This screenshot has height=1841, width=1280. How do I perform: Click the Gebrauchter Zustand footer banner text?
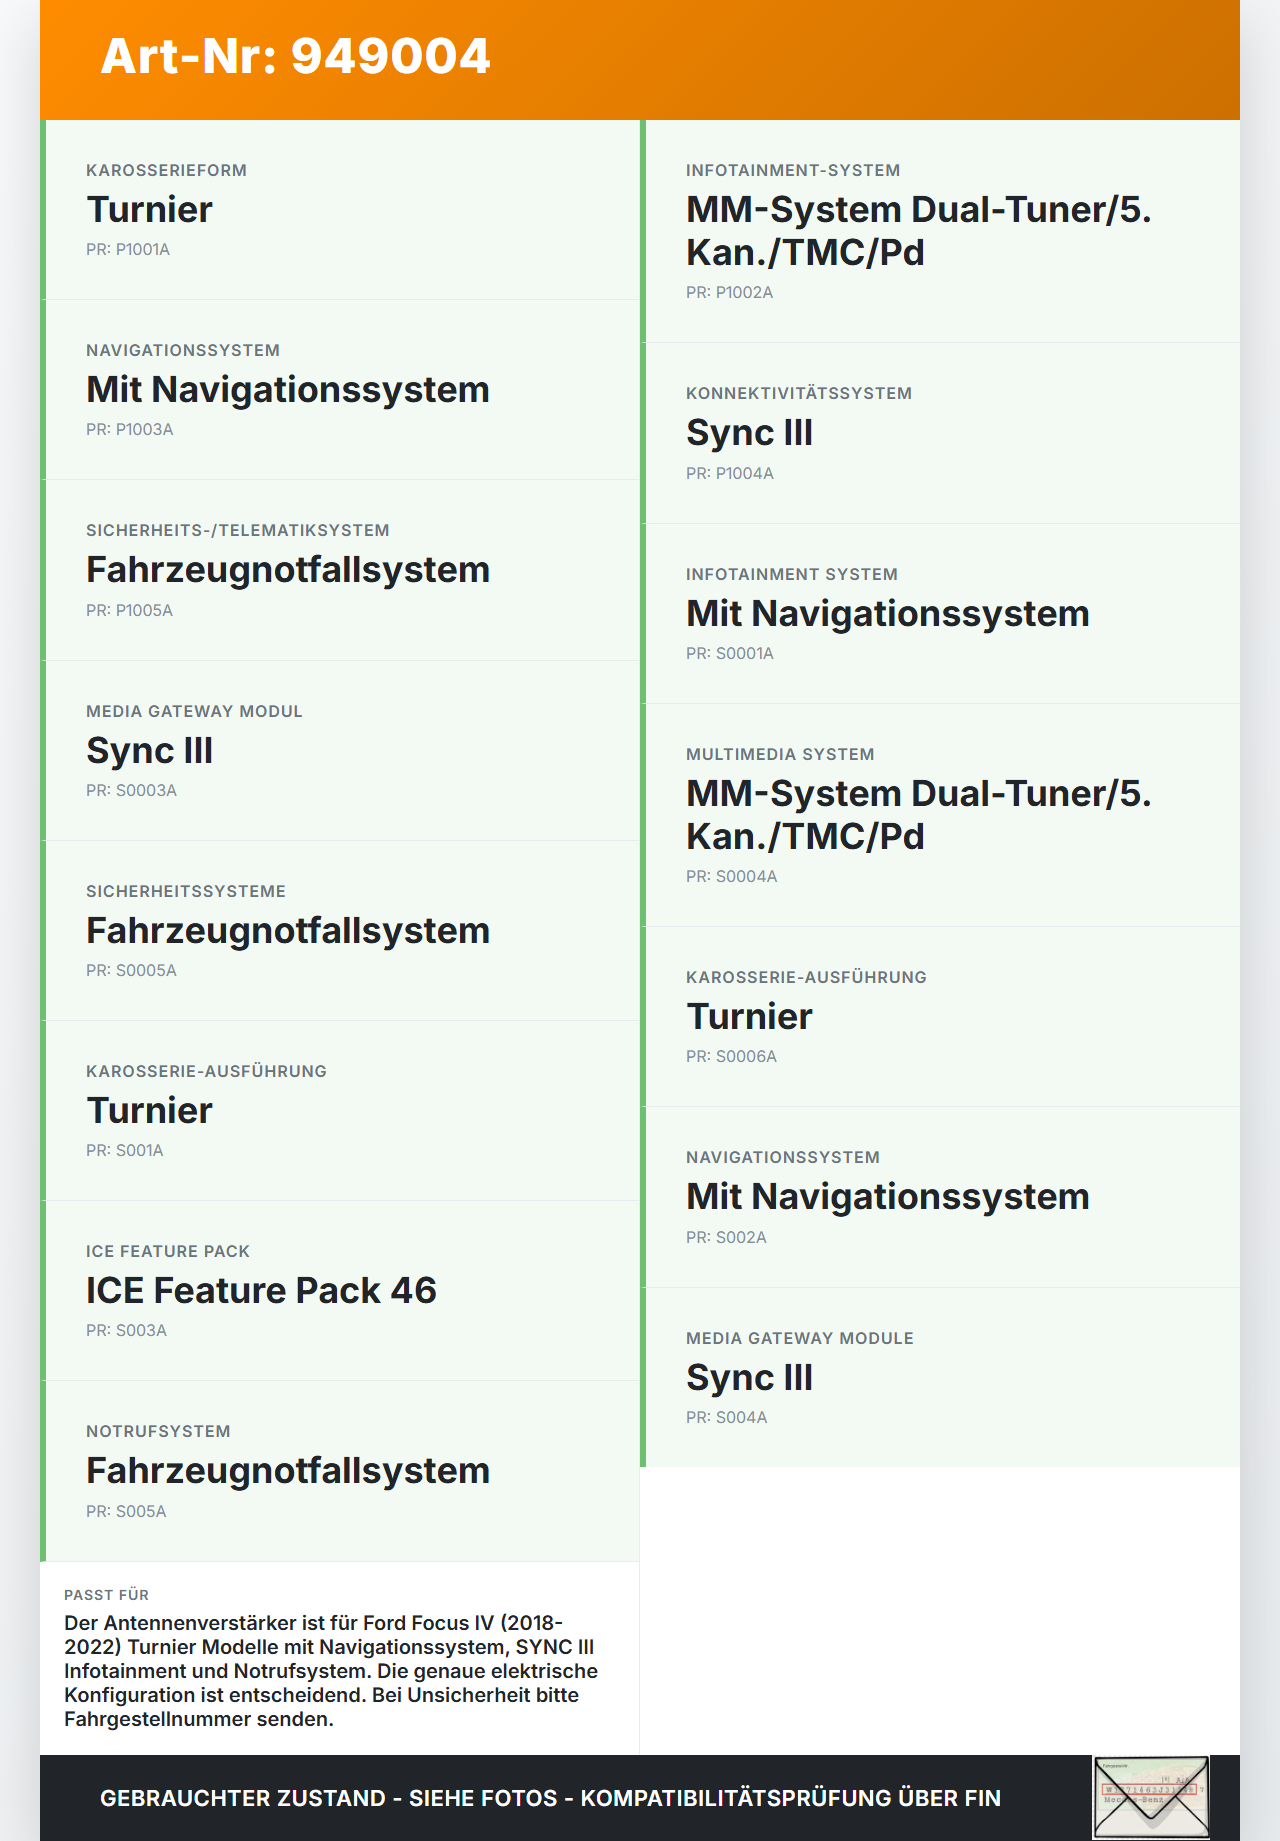(x=550, y=1798)
